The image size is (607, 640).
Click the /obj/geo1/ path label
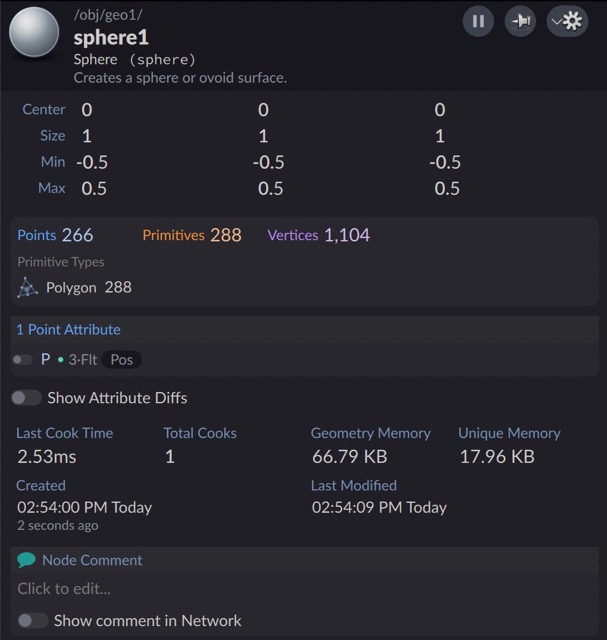coord(108,15)
